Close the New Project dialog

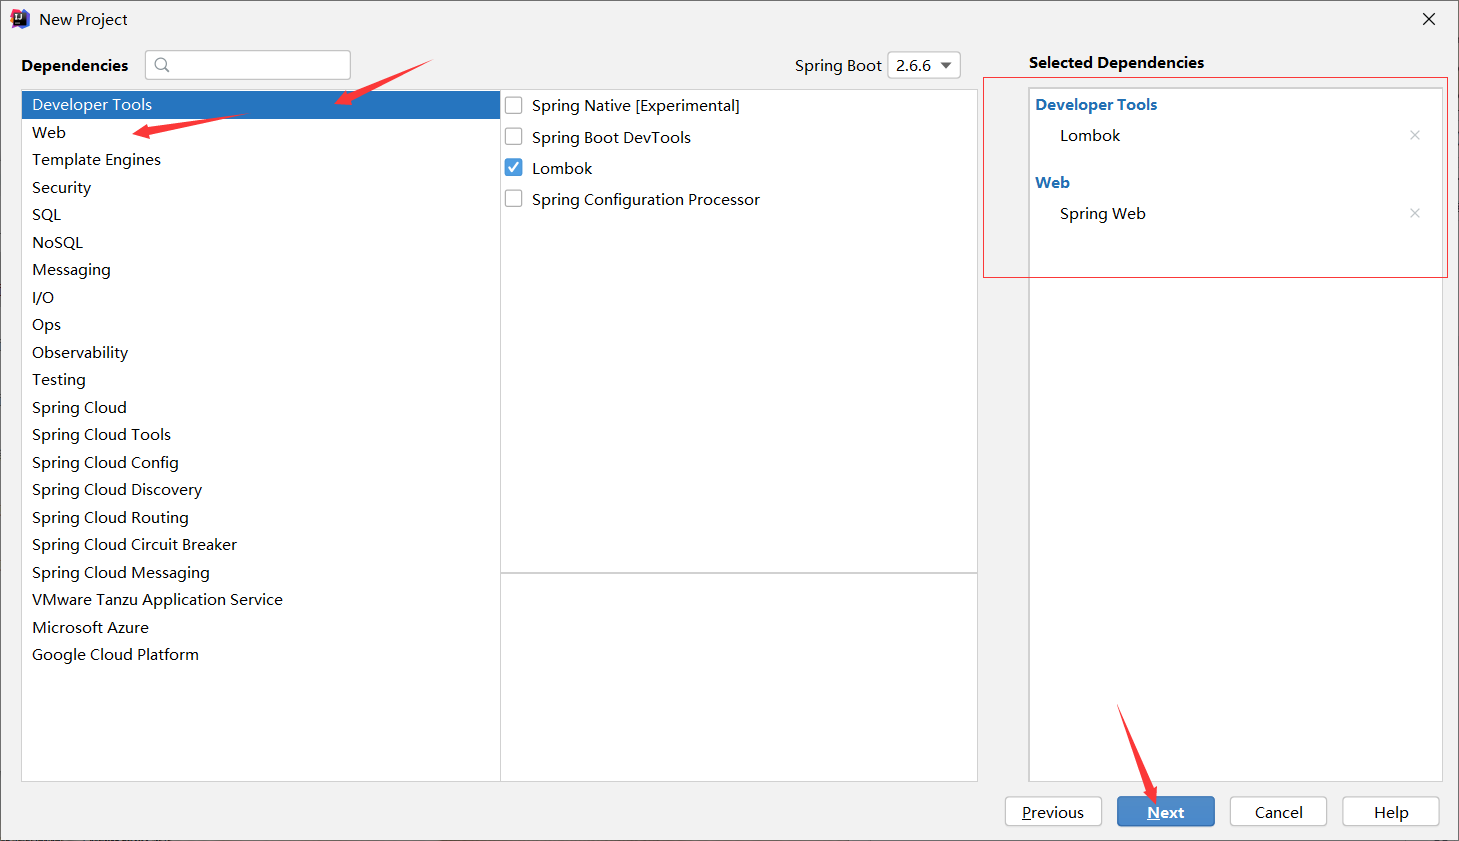pyautogui.click(x=1429, y=19)
